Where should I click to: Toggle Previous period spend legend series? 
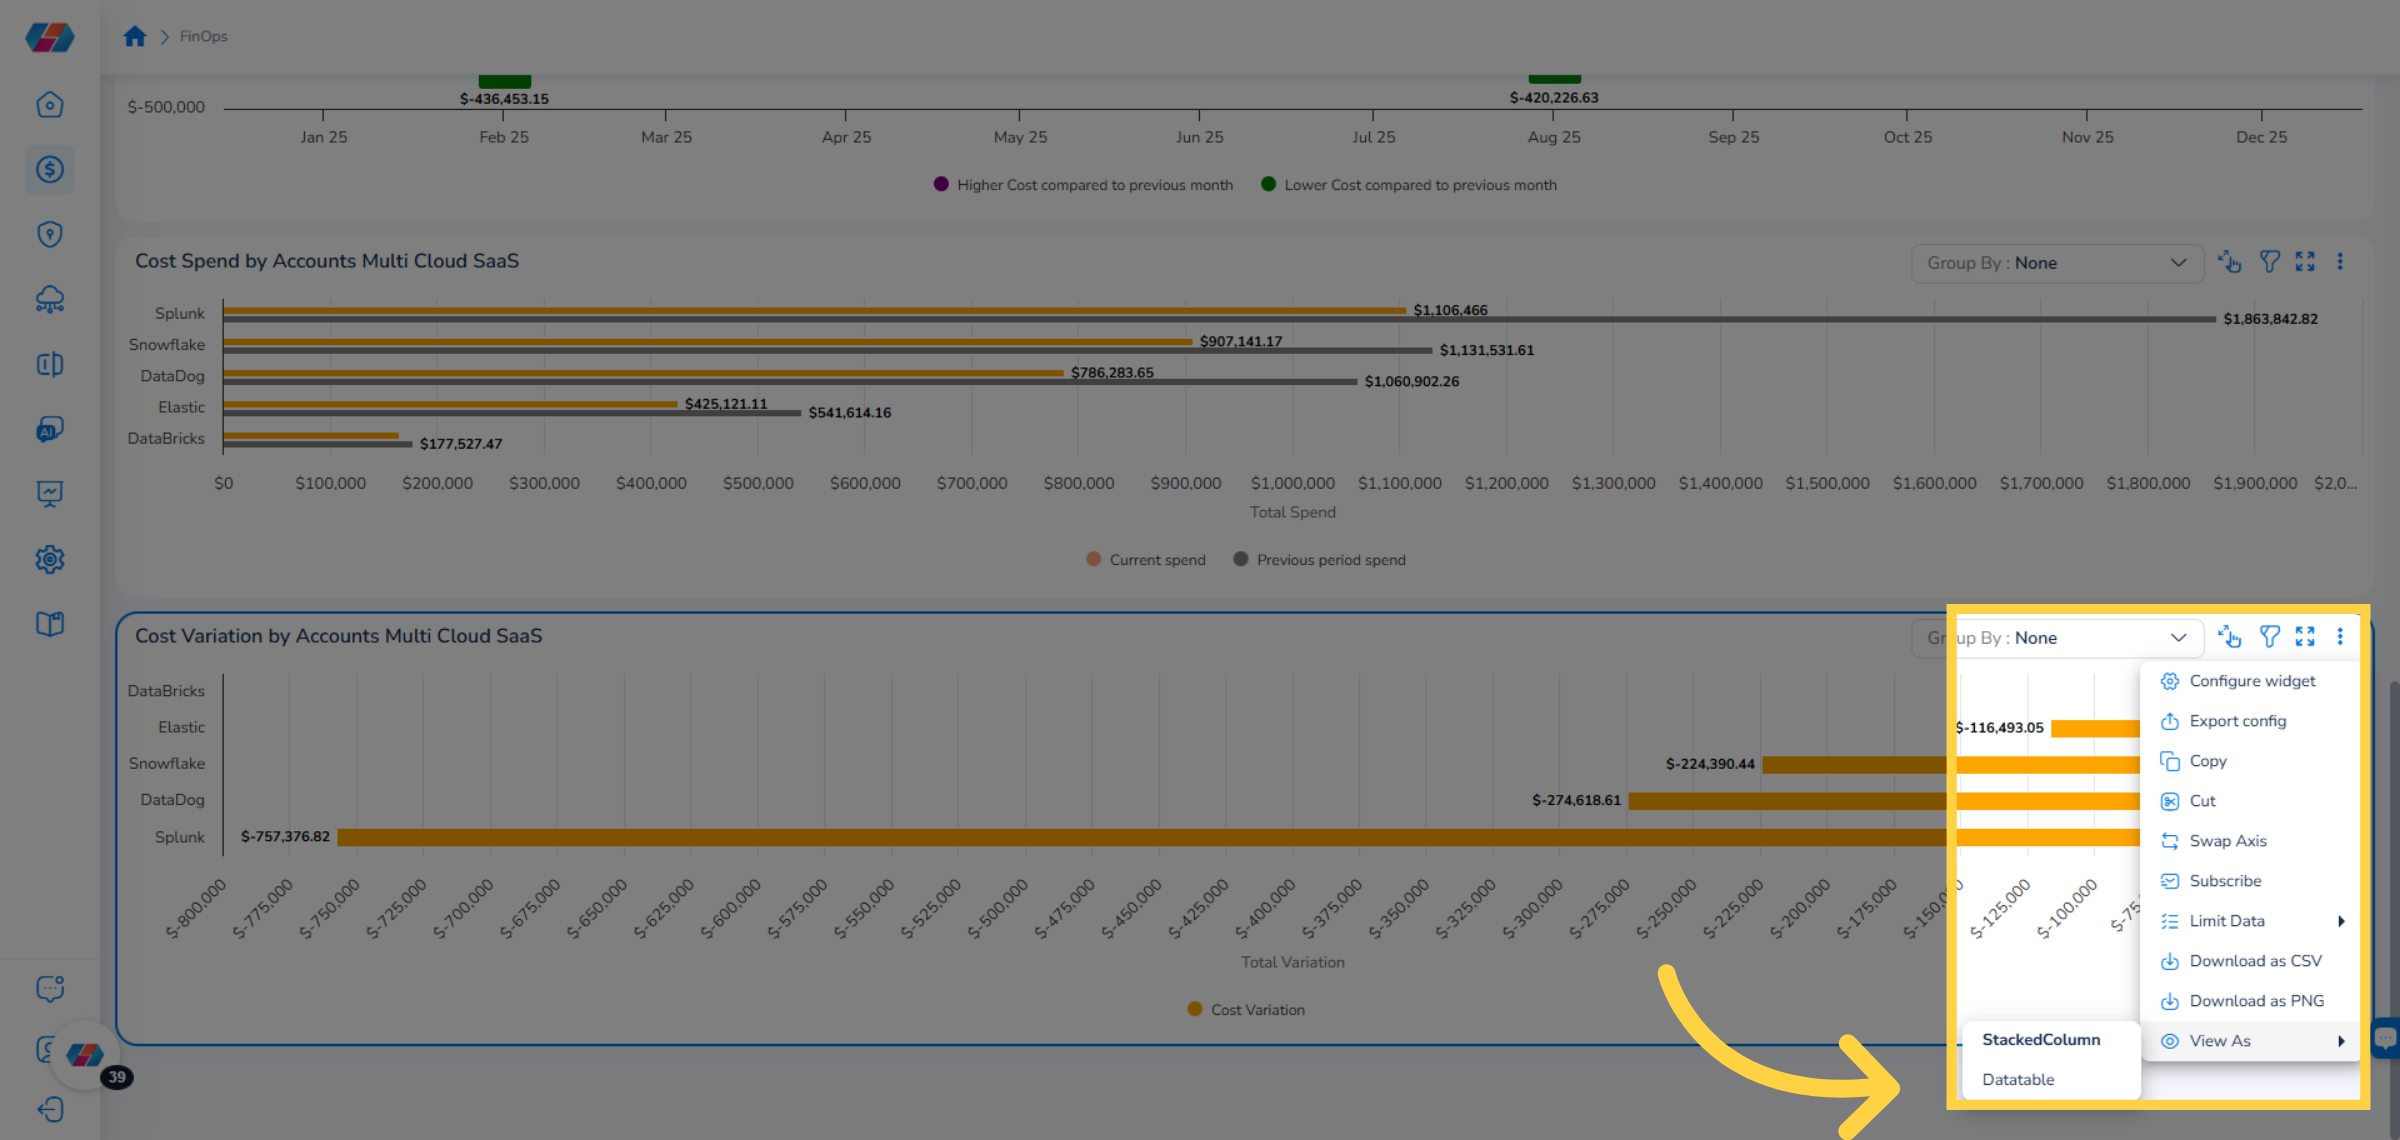1320,560
